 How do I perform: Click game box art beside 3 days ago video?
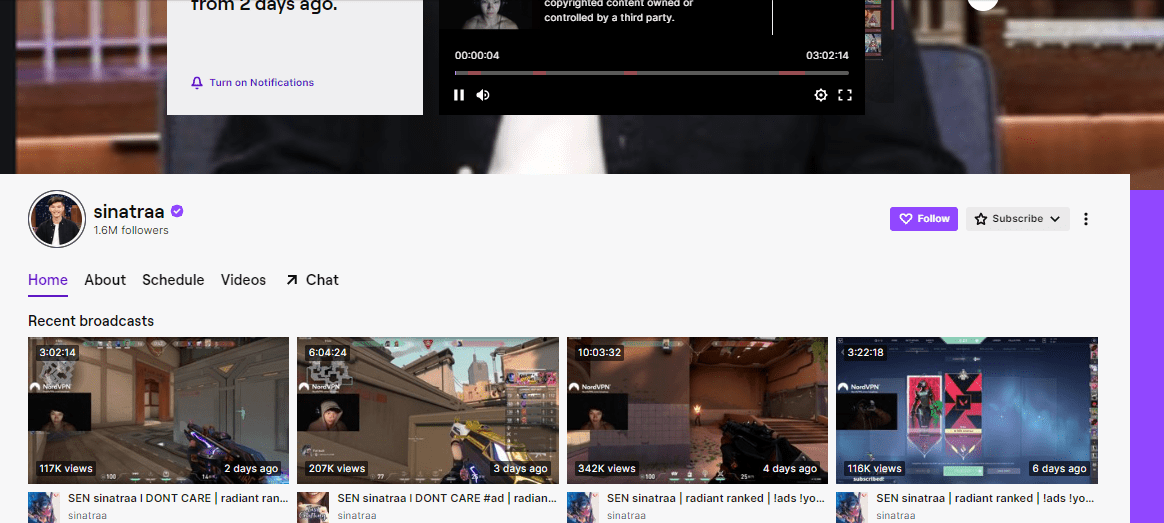[x=313, y=507]
